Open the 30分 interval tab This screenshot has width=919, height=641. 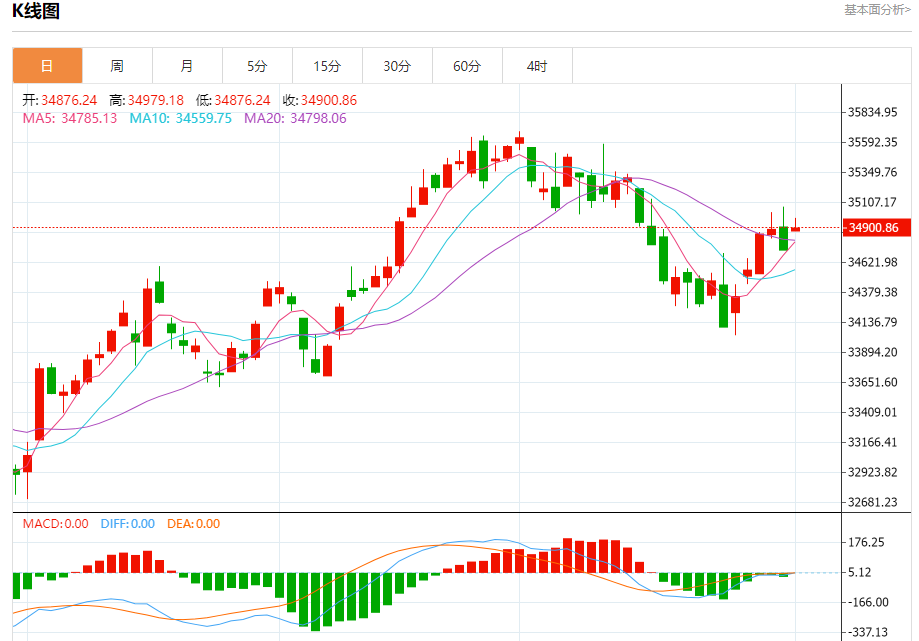[x=397, y=66]
